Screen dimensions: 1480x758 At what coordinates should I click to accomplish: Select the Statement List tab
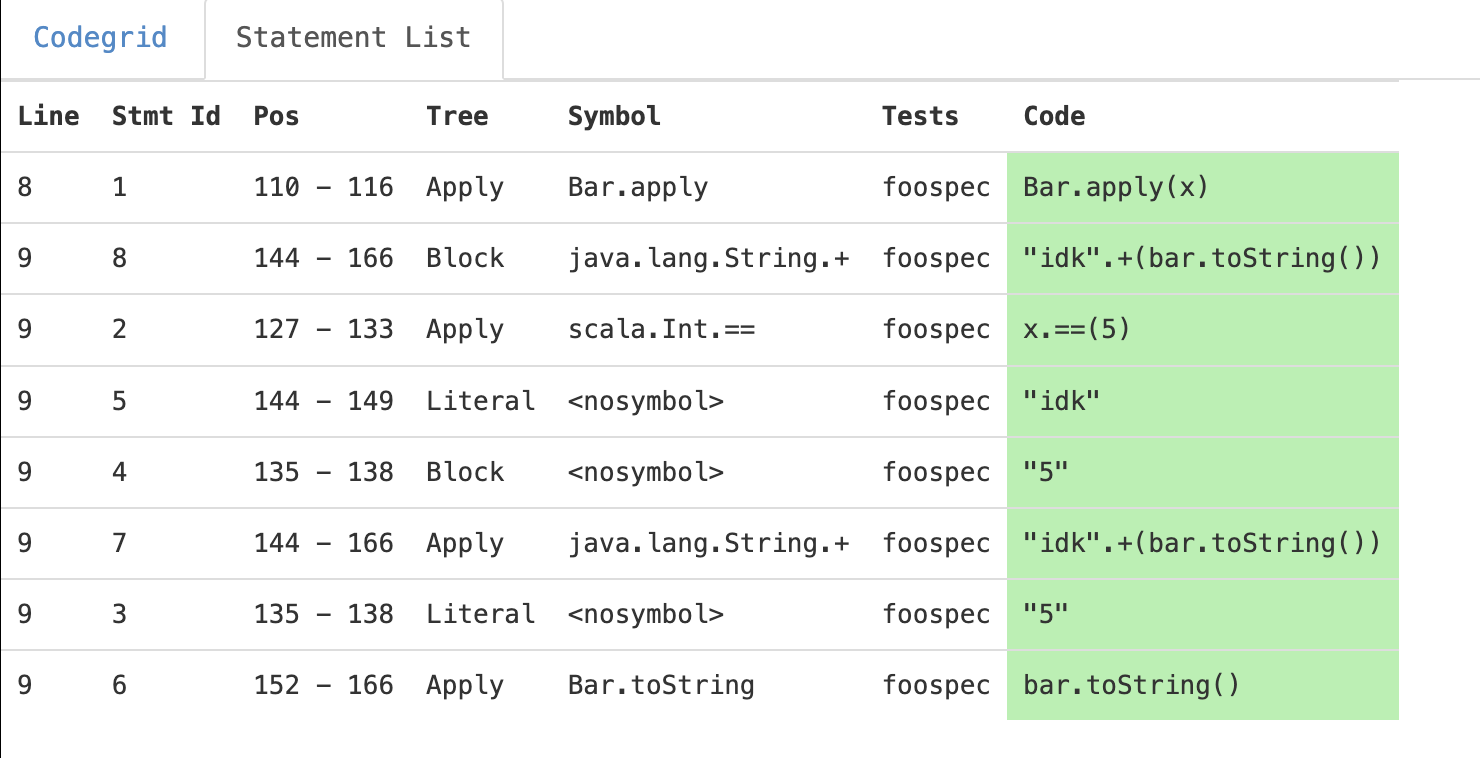click(353, 39)
